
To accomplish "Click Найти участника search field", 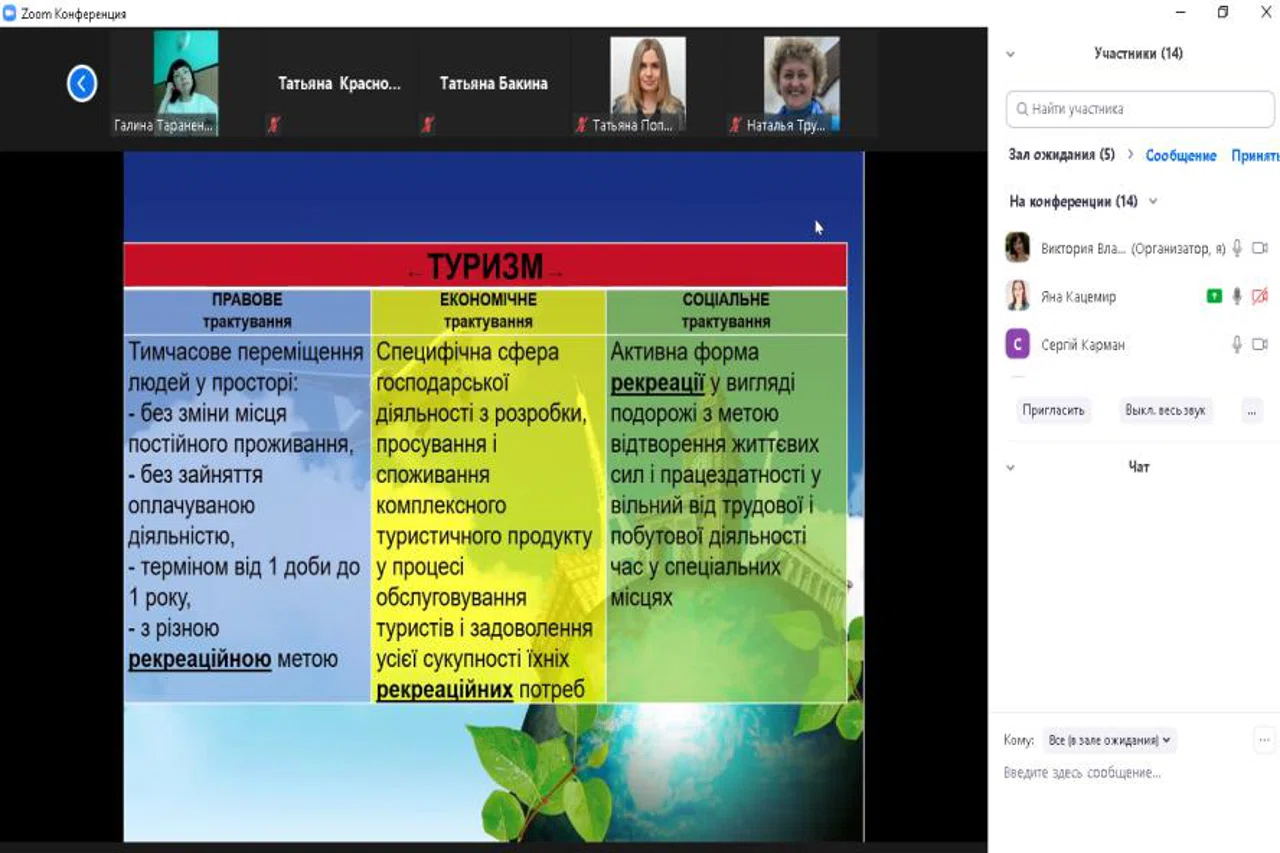I will [x=1140, y=109].
